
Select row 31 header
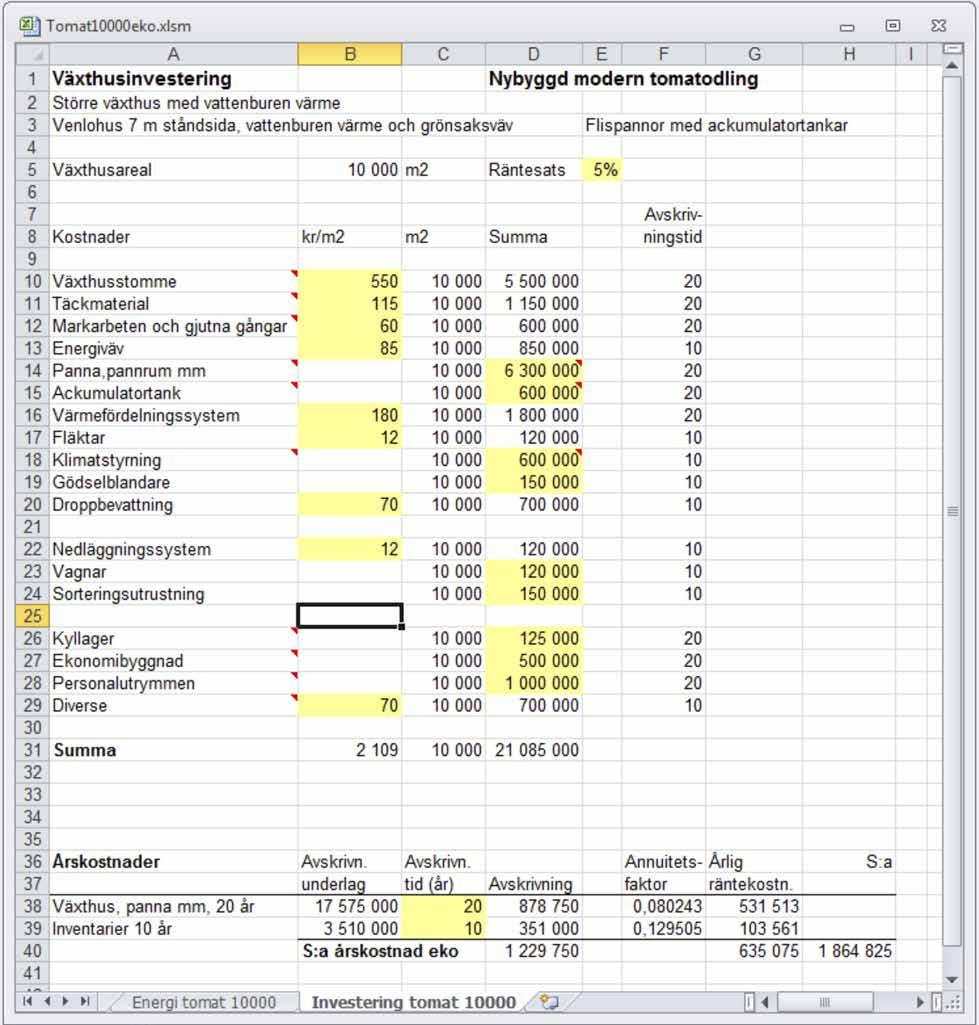click(x=33, y=750)
